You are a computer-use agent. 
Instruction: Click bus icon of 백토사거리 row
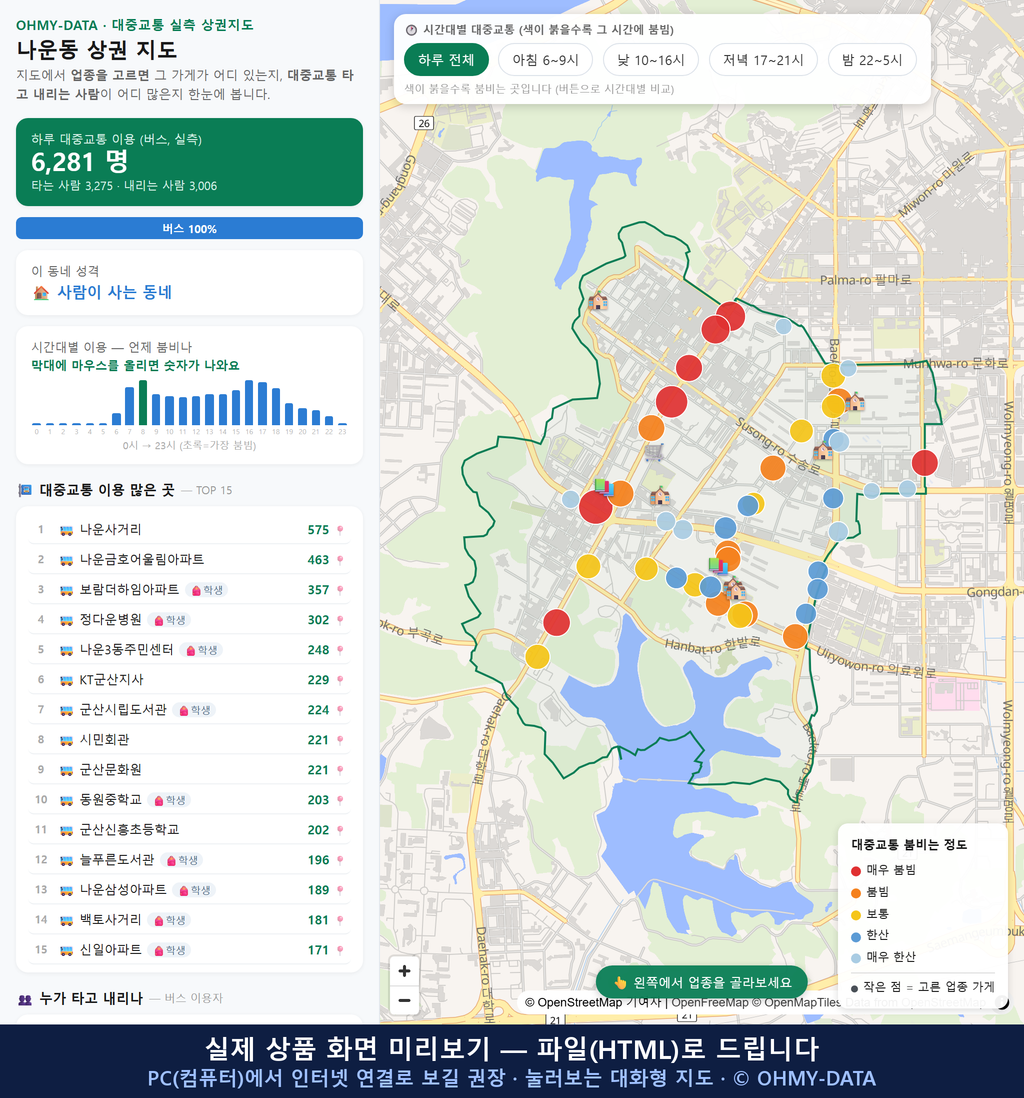click(x=67, y=921)
